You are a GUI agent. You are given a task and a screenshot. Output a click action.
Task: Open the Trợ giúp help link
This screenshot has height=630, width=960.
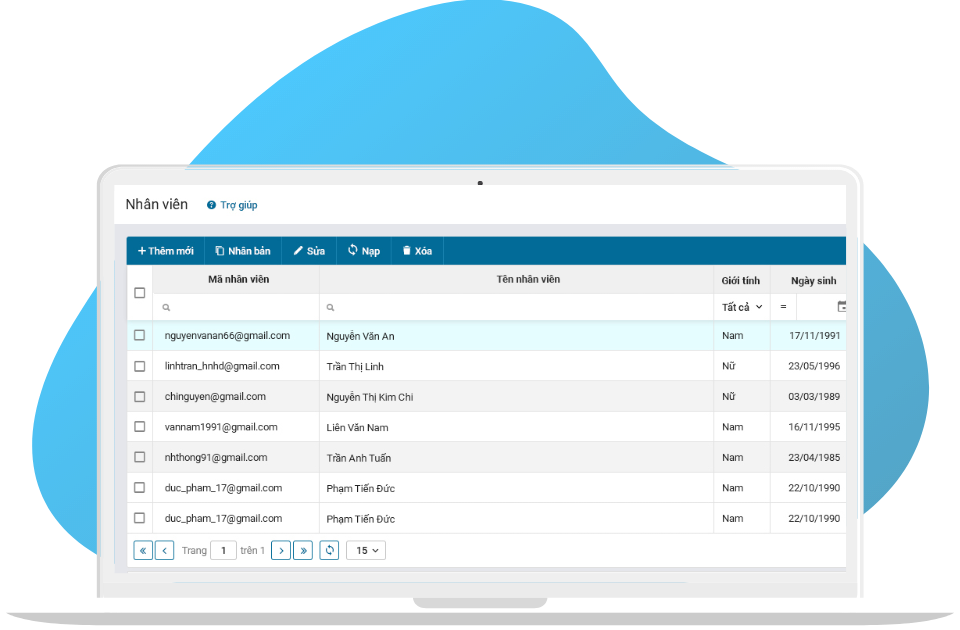click(x=232, y=205)
